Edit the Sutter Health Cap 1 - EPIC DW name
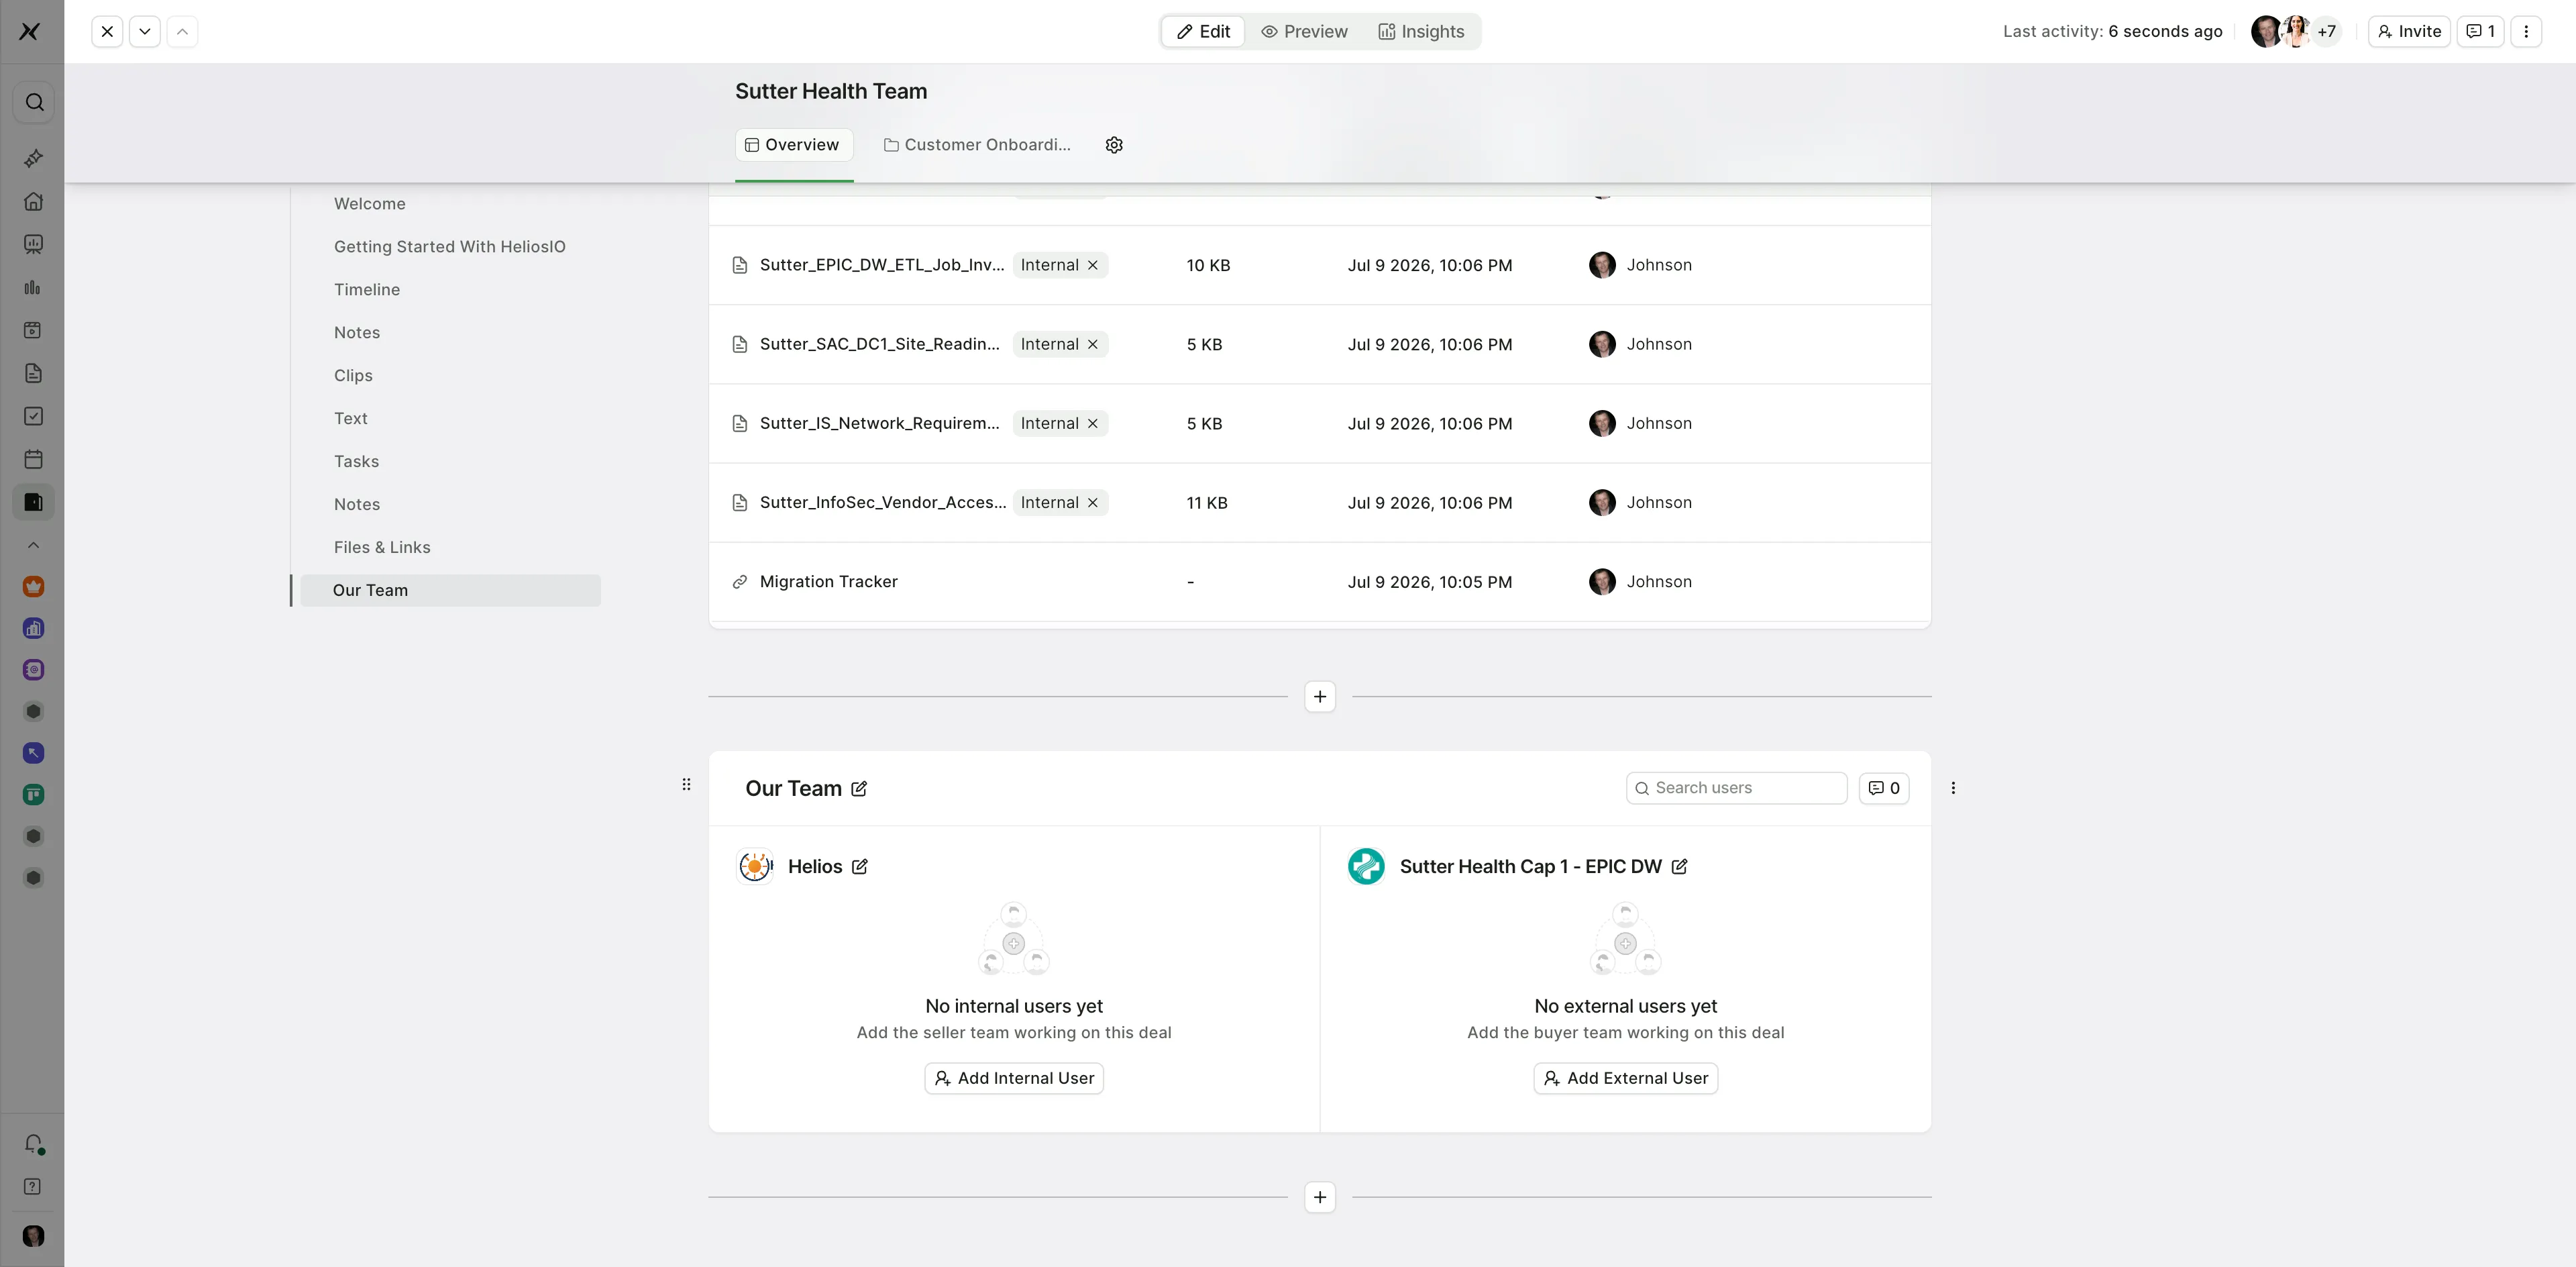2576x1267 pixels. point(1680,867)
